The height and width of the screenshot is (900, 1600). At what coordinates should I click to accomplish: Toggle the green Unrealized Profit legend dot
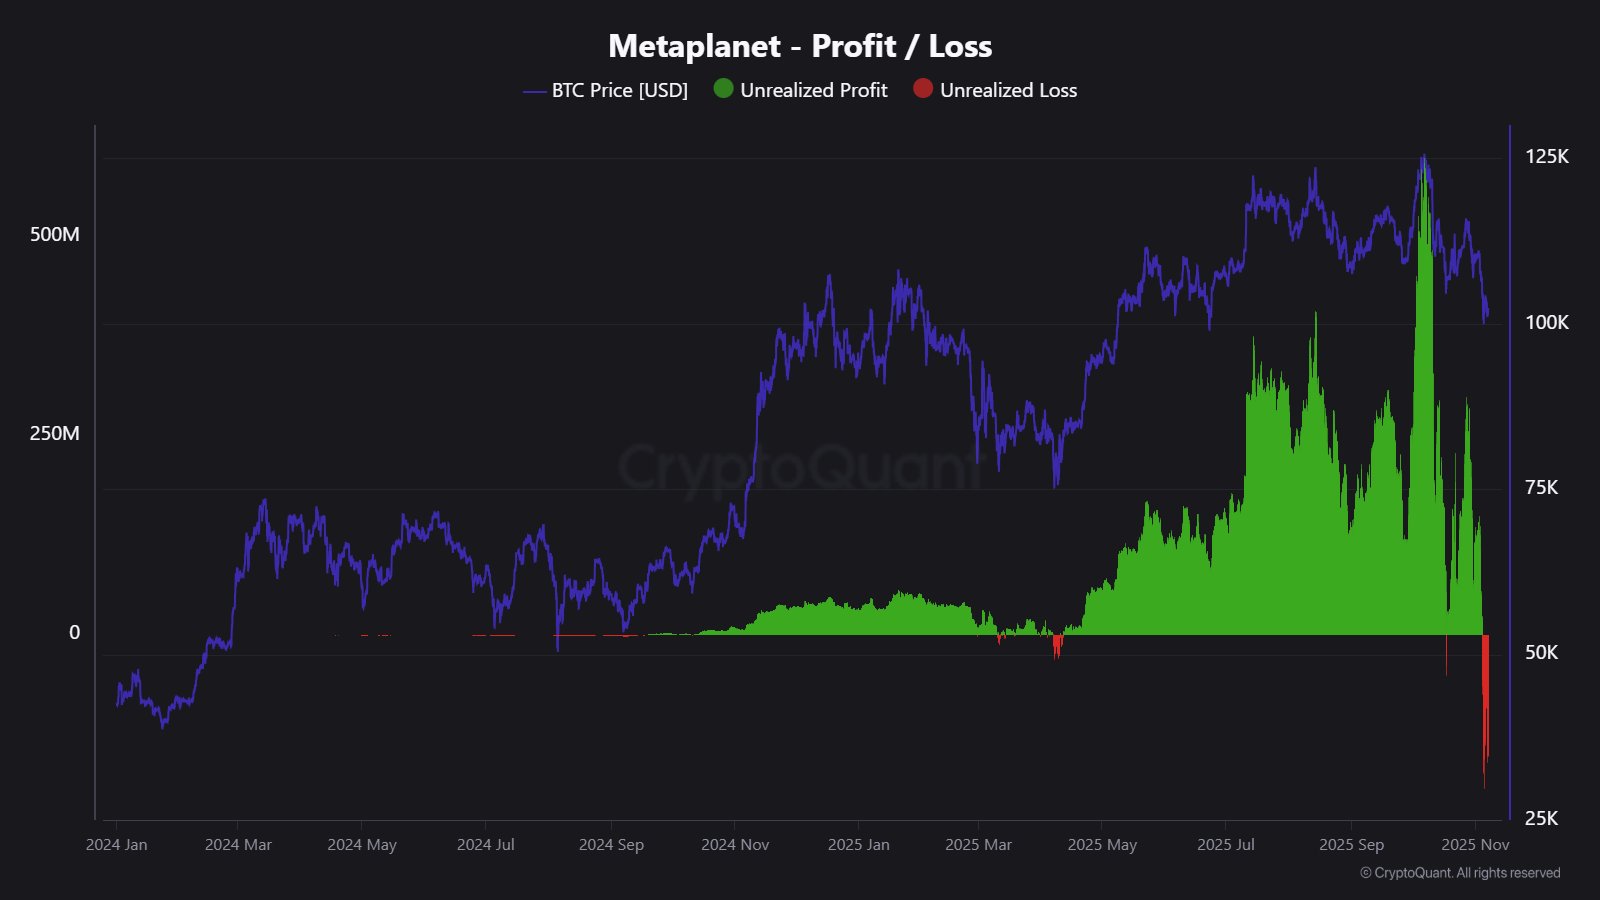723,89
